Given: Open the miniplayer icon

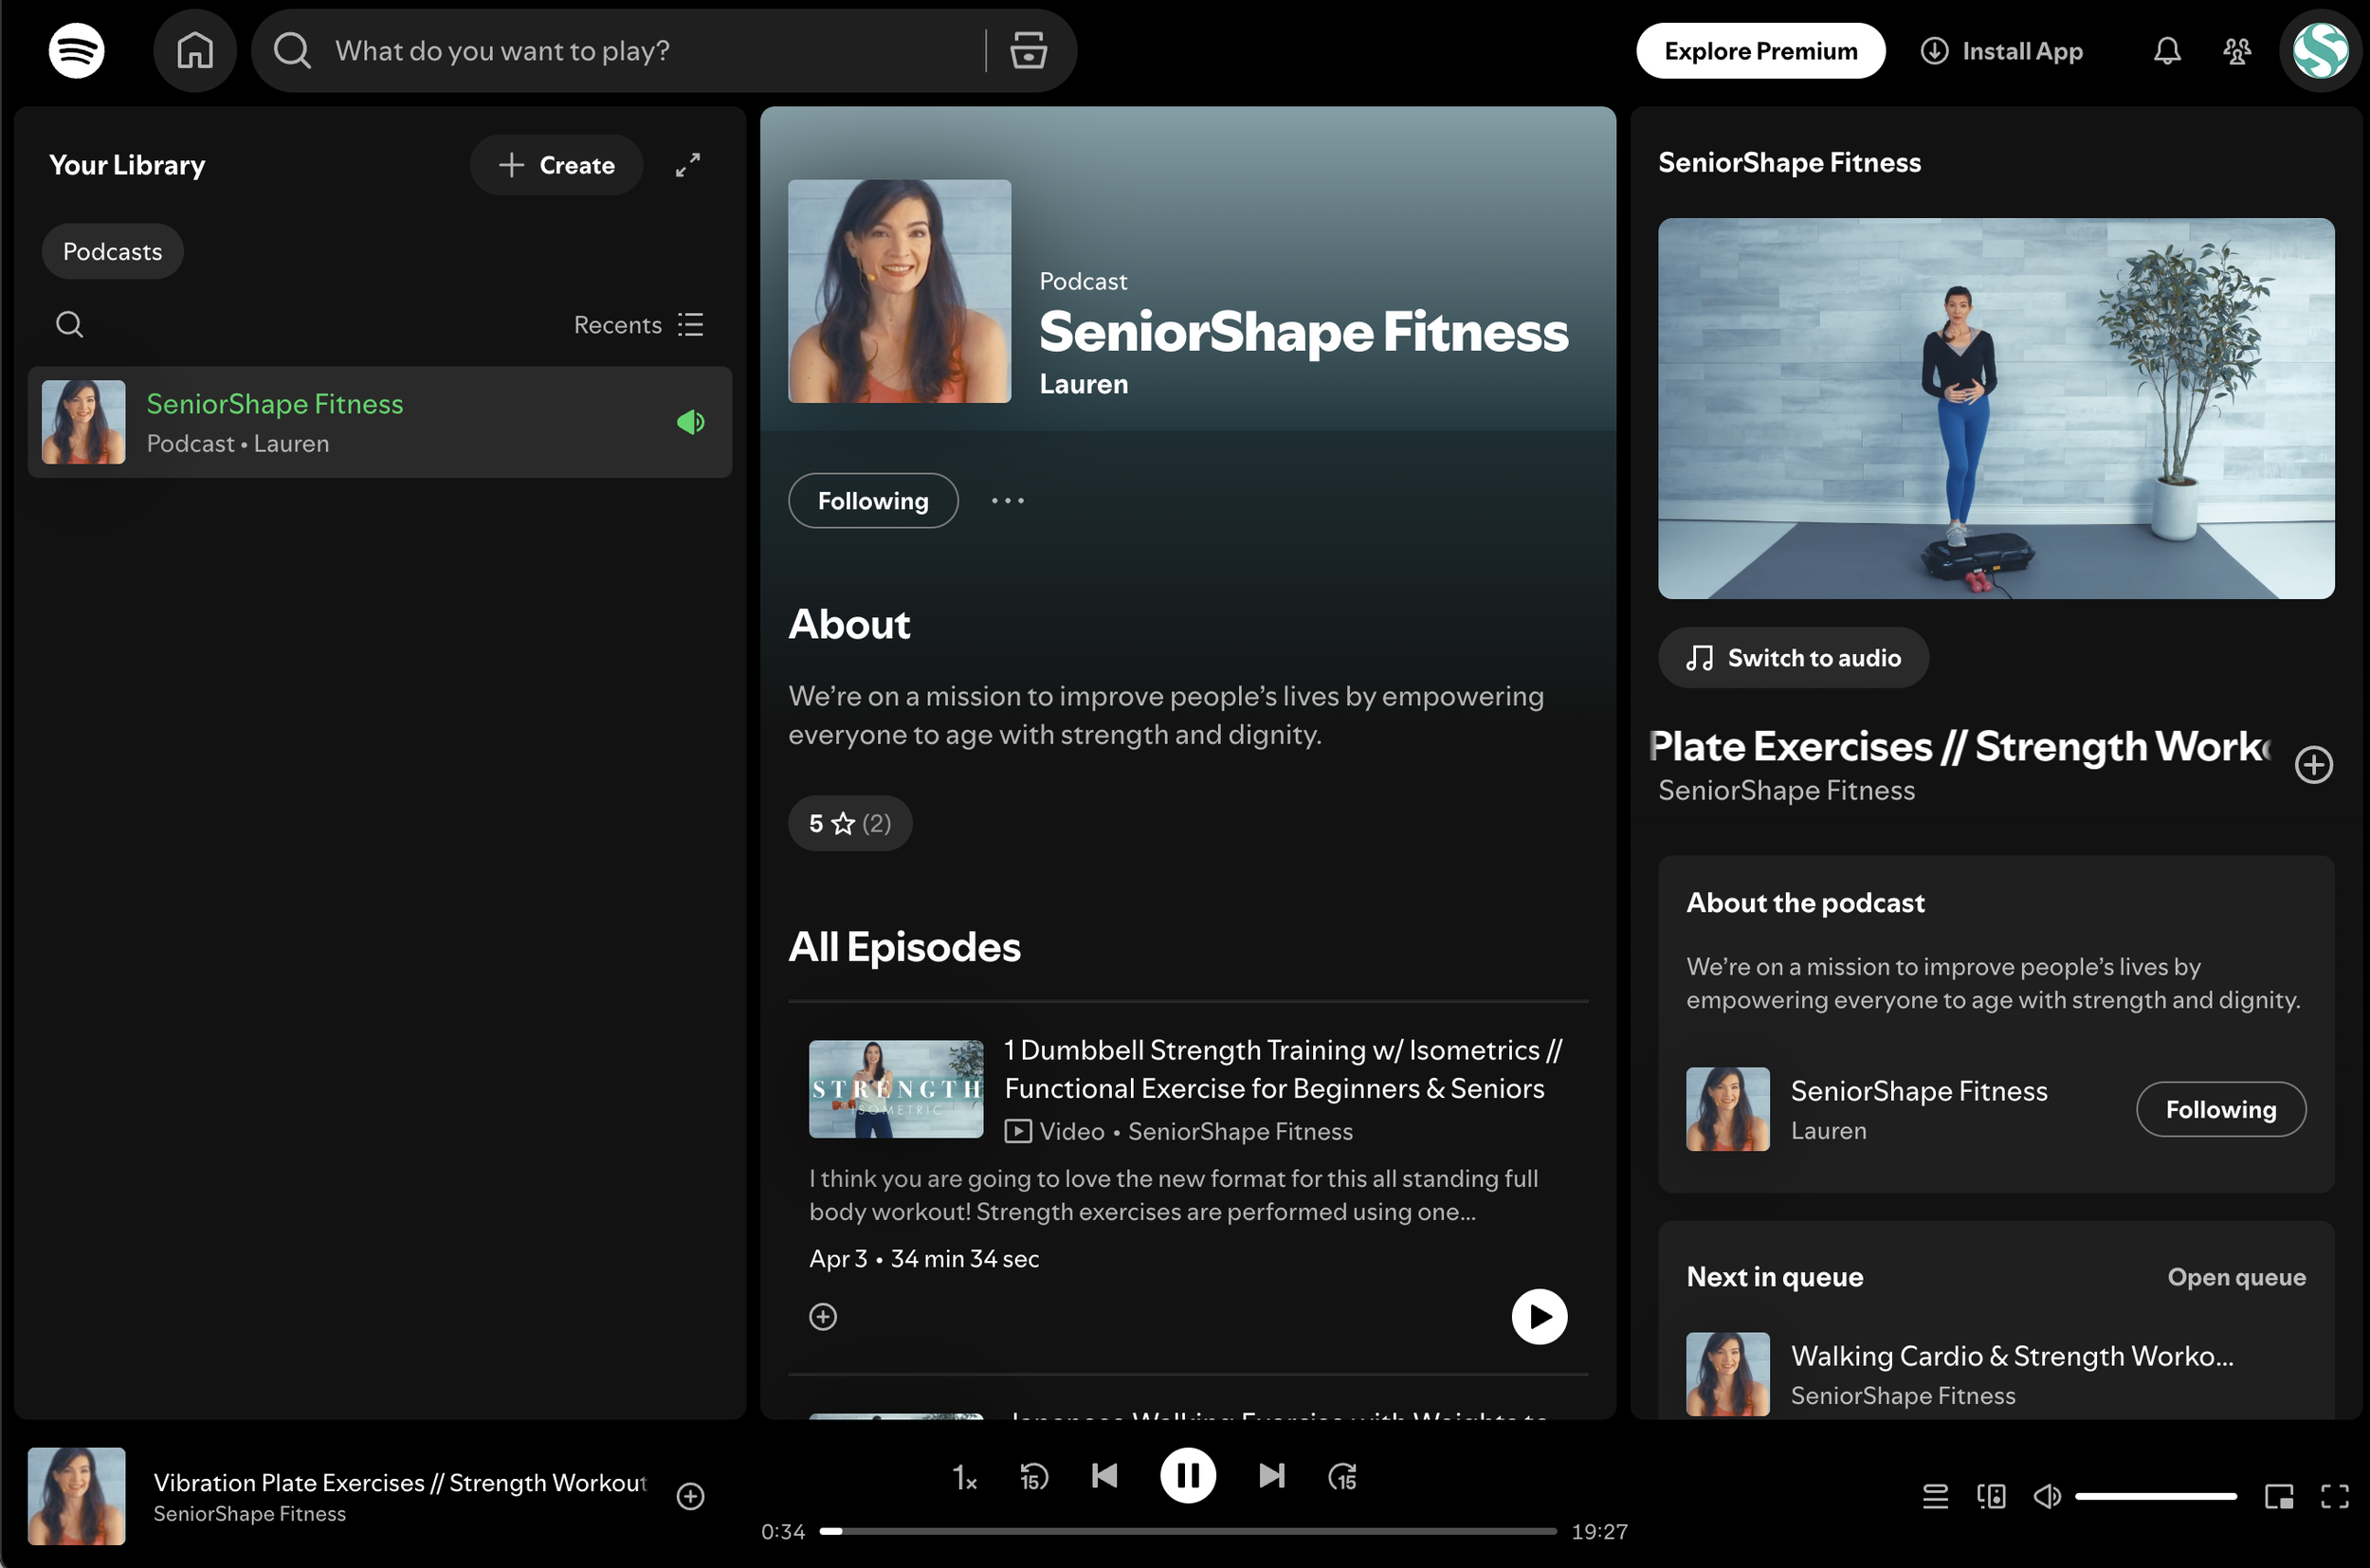Looking at the screenshot, I should click(2279, 1496).
